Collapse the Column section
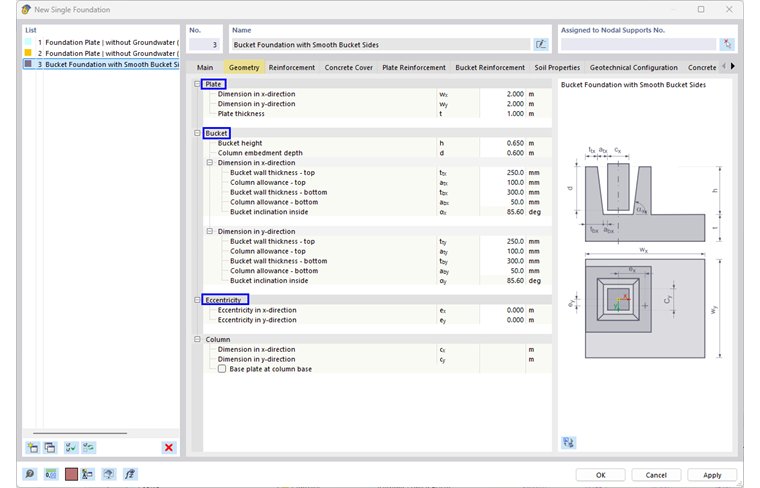 [197, 339]
